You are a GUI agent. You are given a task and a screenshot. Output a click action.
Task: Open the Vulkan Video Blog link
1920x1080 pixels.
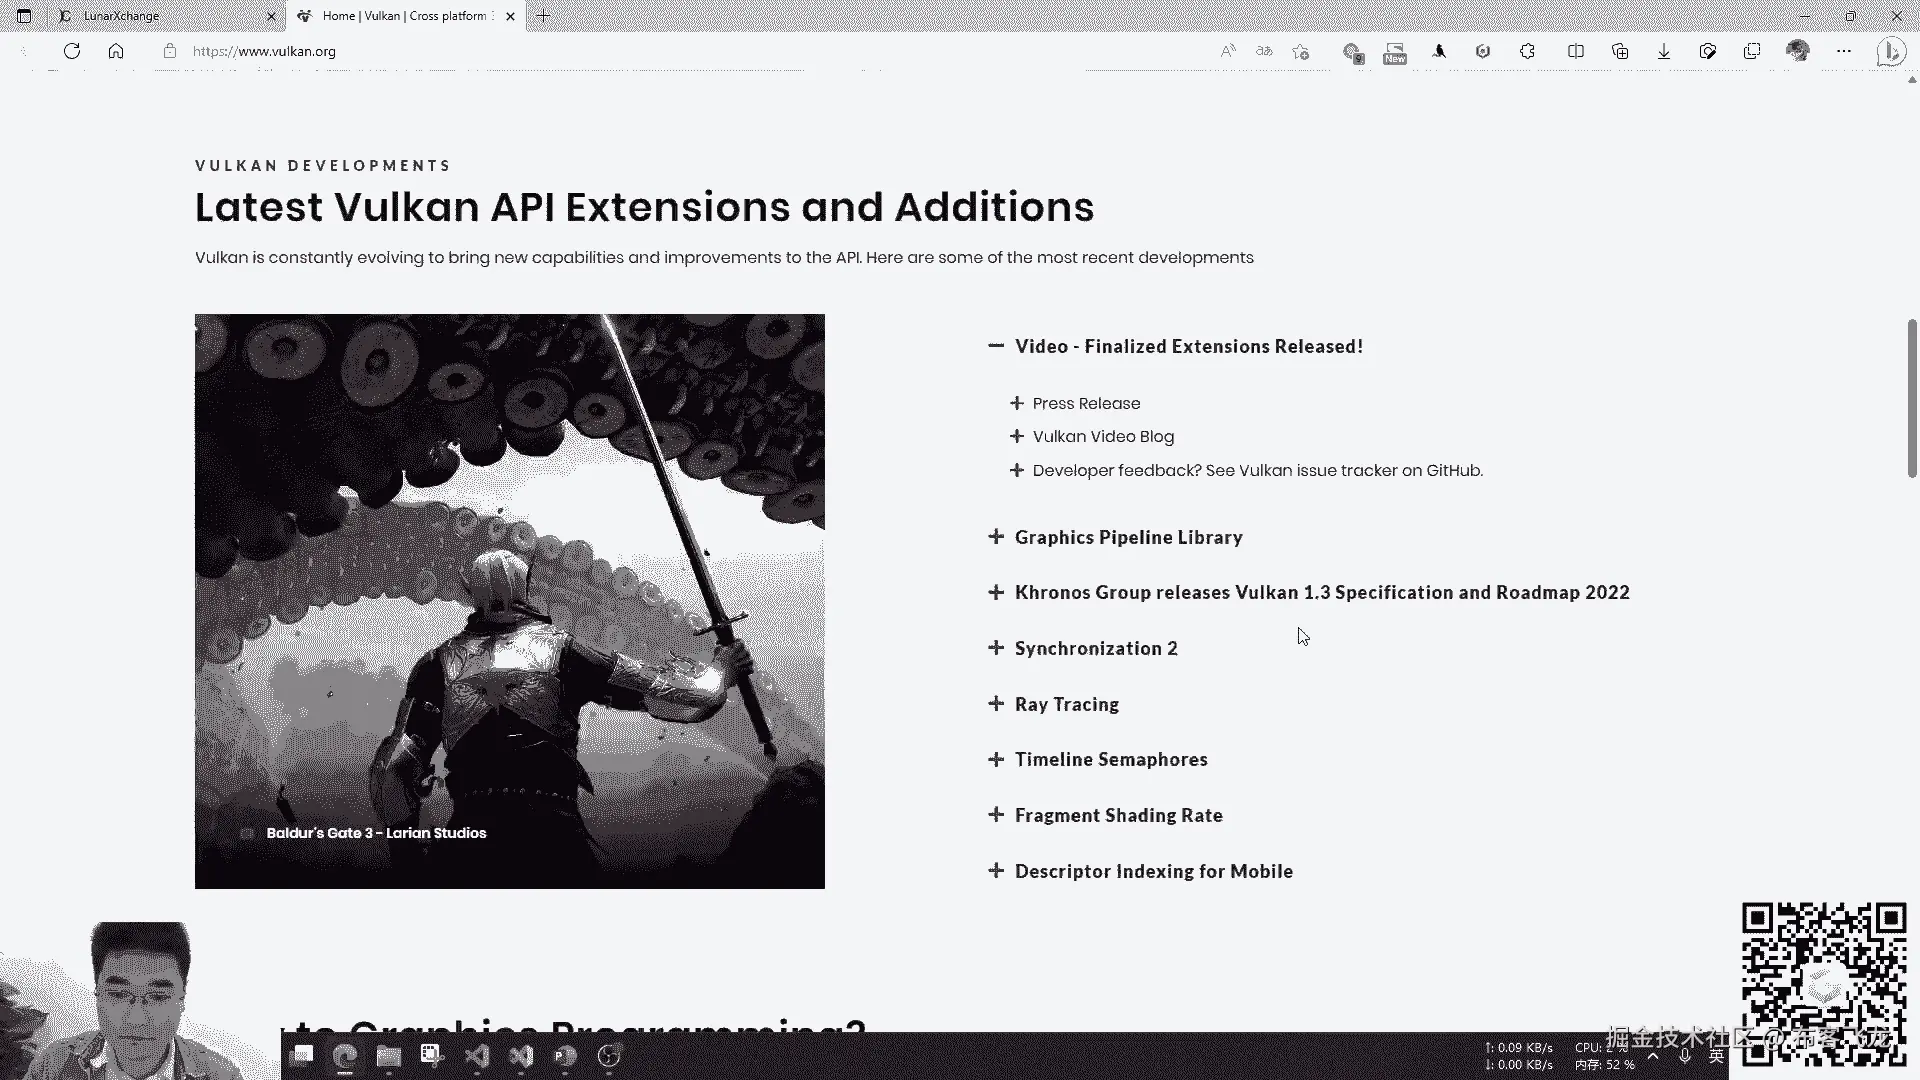click(1103, 436)
